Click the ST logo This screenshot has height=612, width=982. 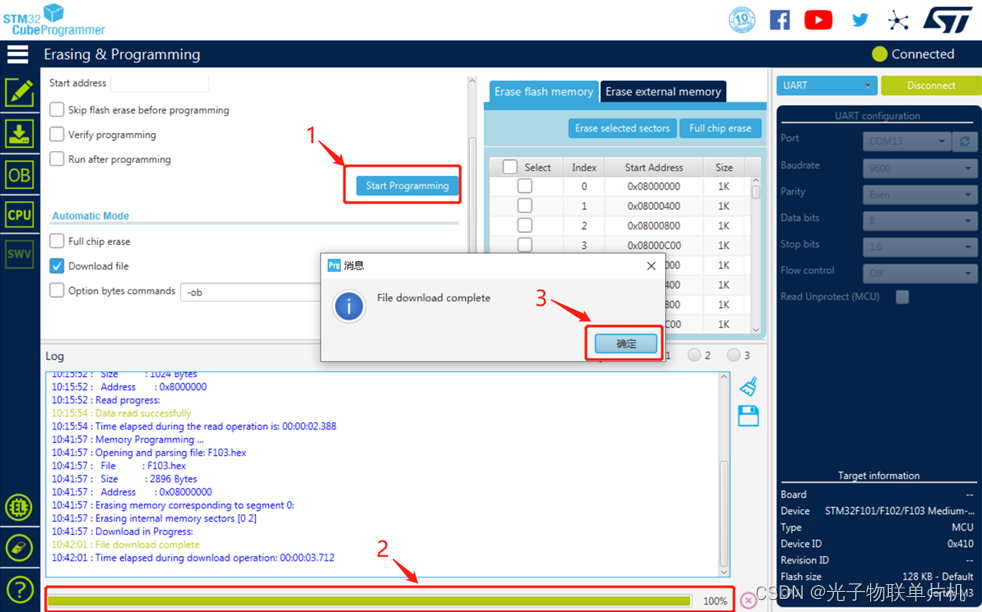[x=947, y=20]
